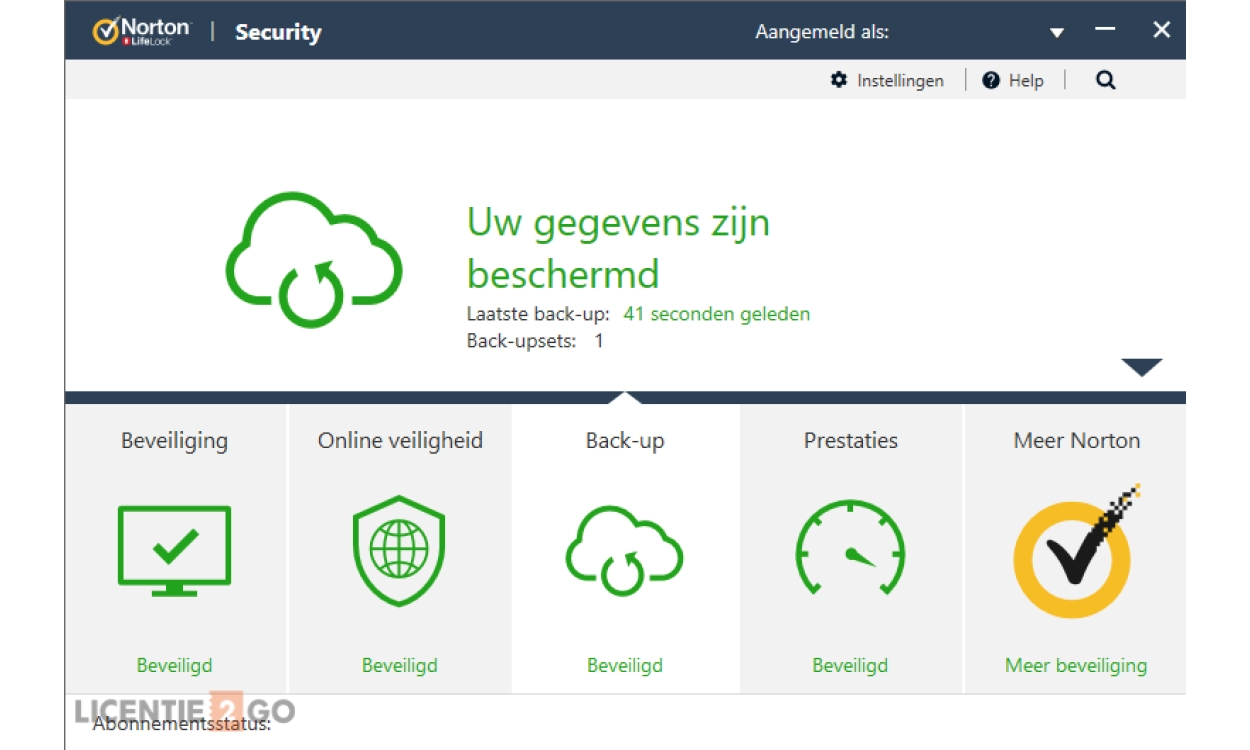Open the Prestaties tab label

click(x=851, y=440)
